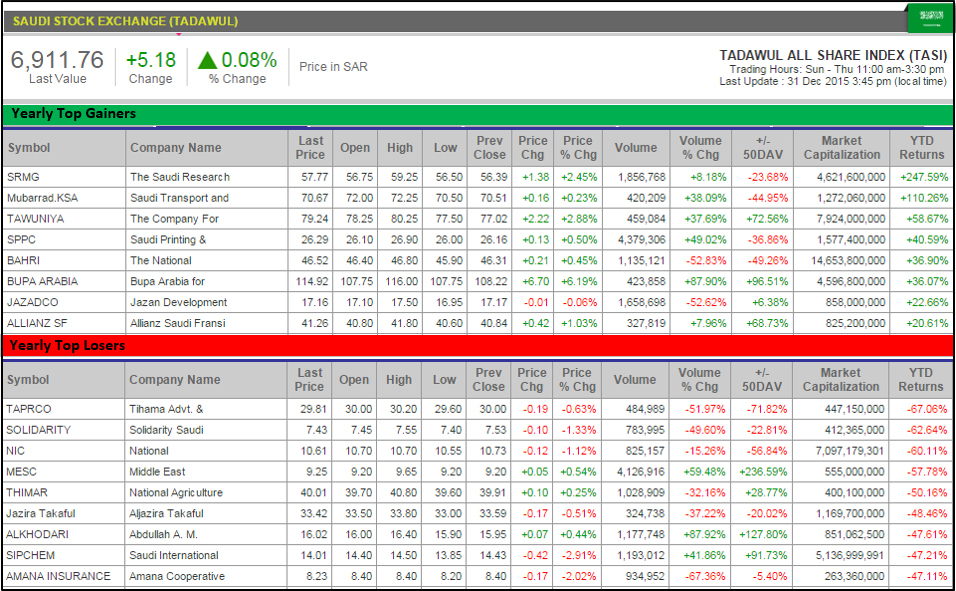Click the green up-arrow triangle beside 0.08%
The height and width of the screenshot is (591, 956).
pyautogui.click(x=207, y=60)
